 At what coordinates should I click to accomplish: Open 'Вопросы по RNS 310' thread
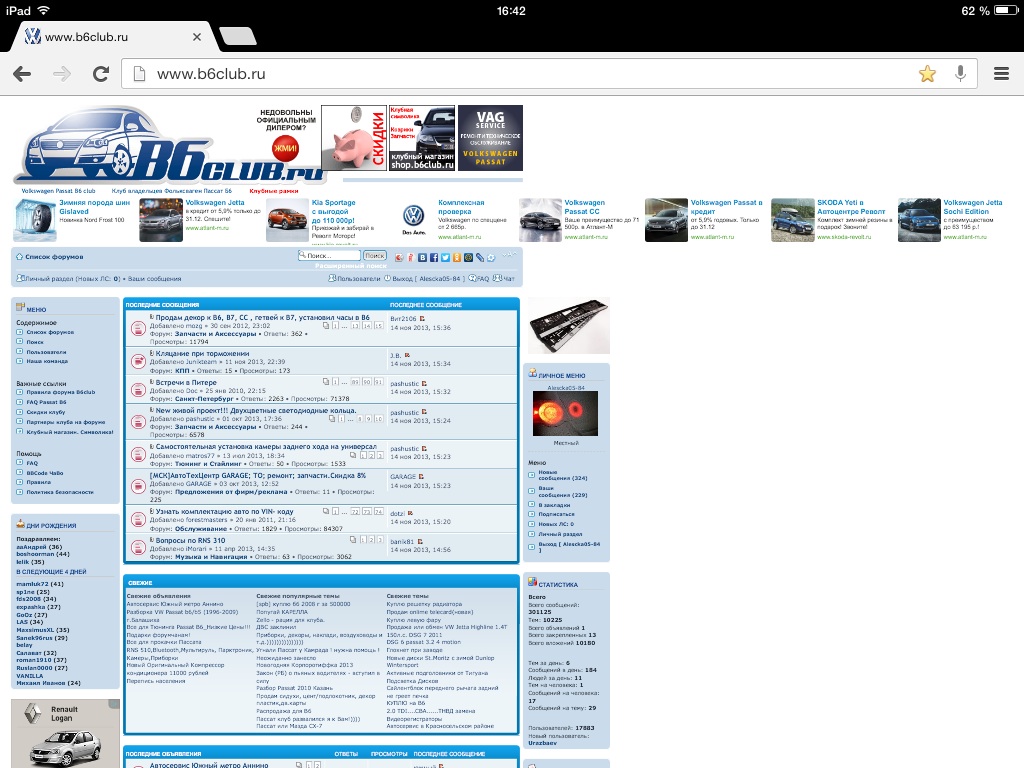click(190, 540)
